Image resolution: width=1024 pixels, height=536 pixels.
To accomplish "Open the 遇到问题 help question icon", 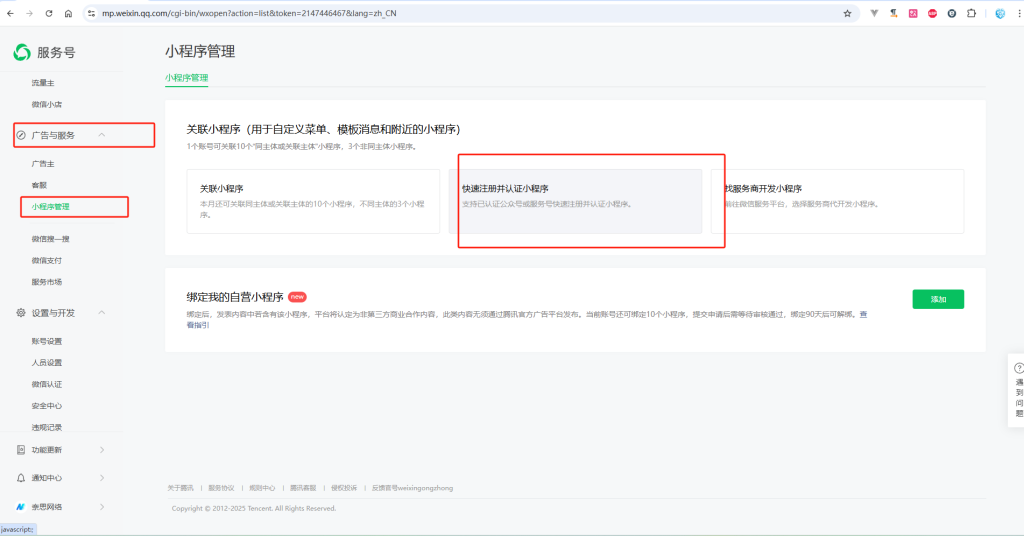I will pos(1019,368).
